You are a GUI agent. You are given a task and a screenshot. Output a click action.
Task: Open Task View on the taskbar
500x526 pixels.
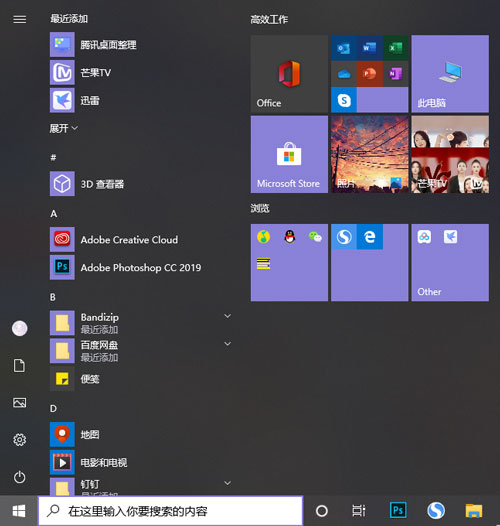coord(359,511)
